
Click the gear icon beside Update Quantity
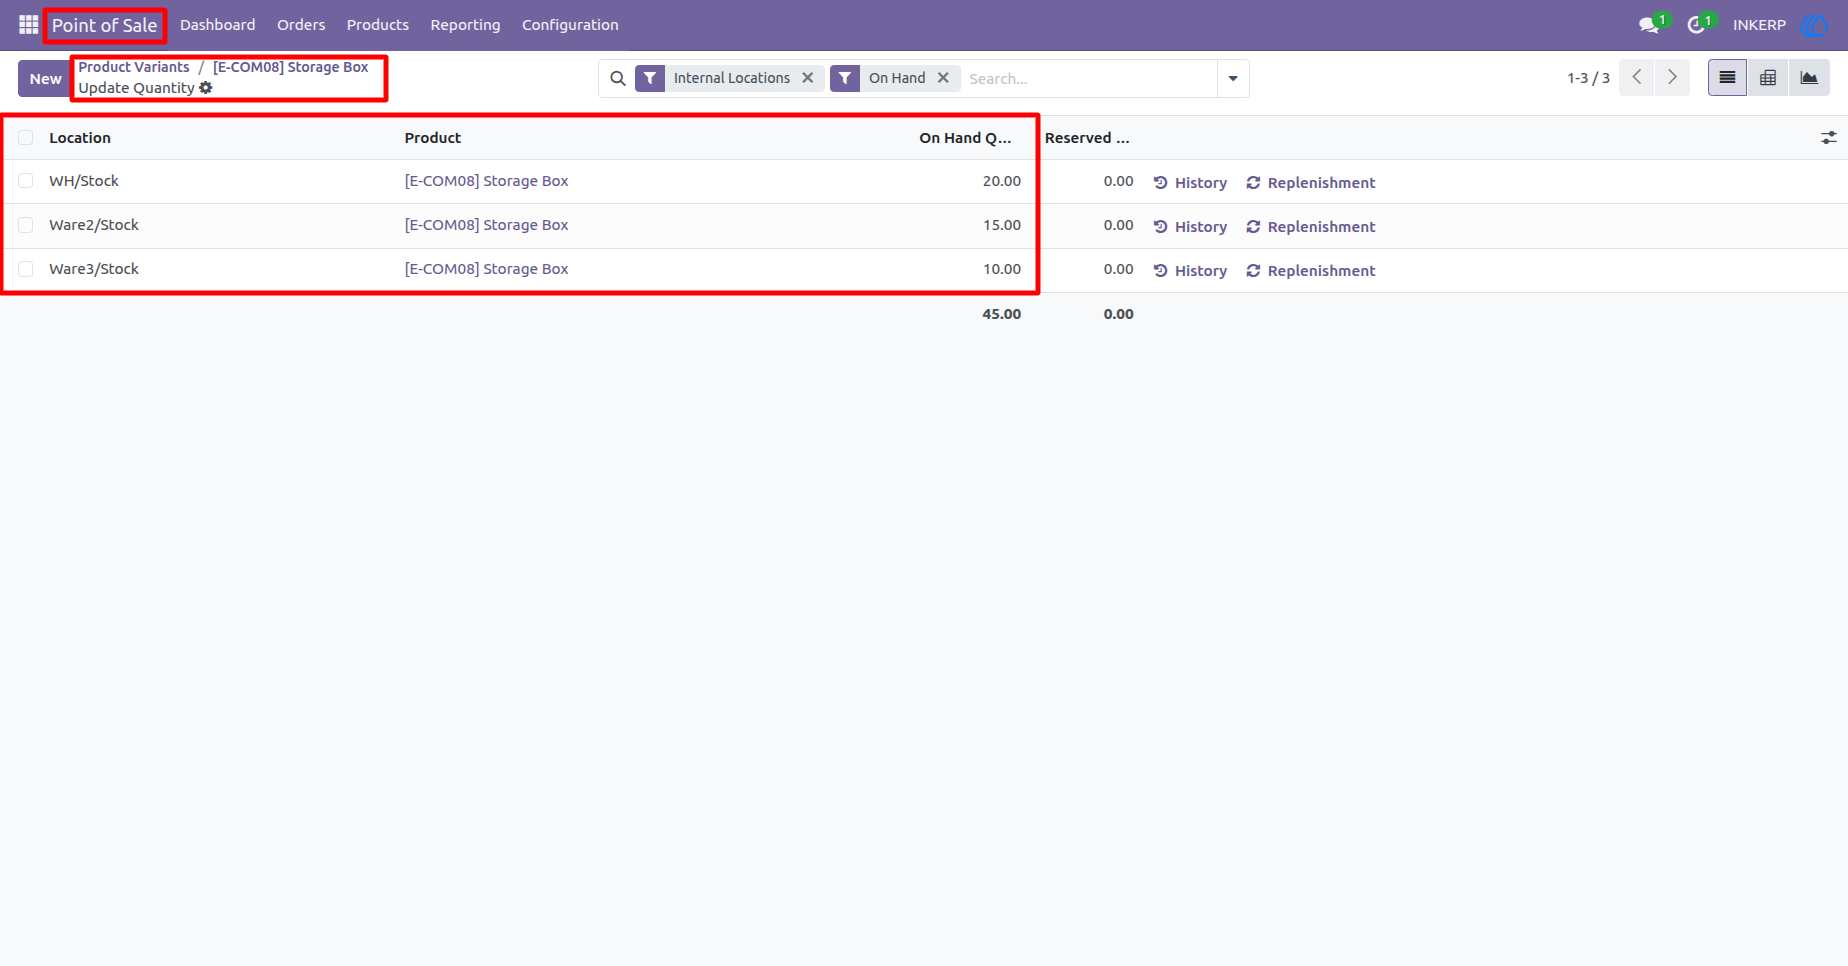click(x=206, y=88)
